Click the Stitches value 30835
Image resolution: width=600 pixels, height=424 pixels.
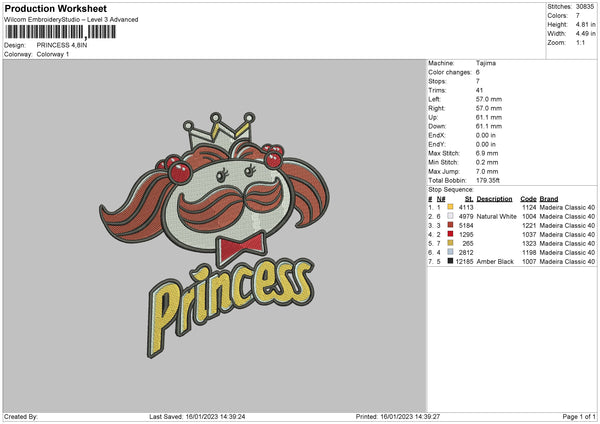[x=585, y=7]
